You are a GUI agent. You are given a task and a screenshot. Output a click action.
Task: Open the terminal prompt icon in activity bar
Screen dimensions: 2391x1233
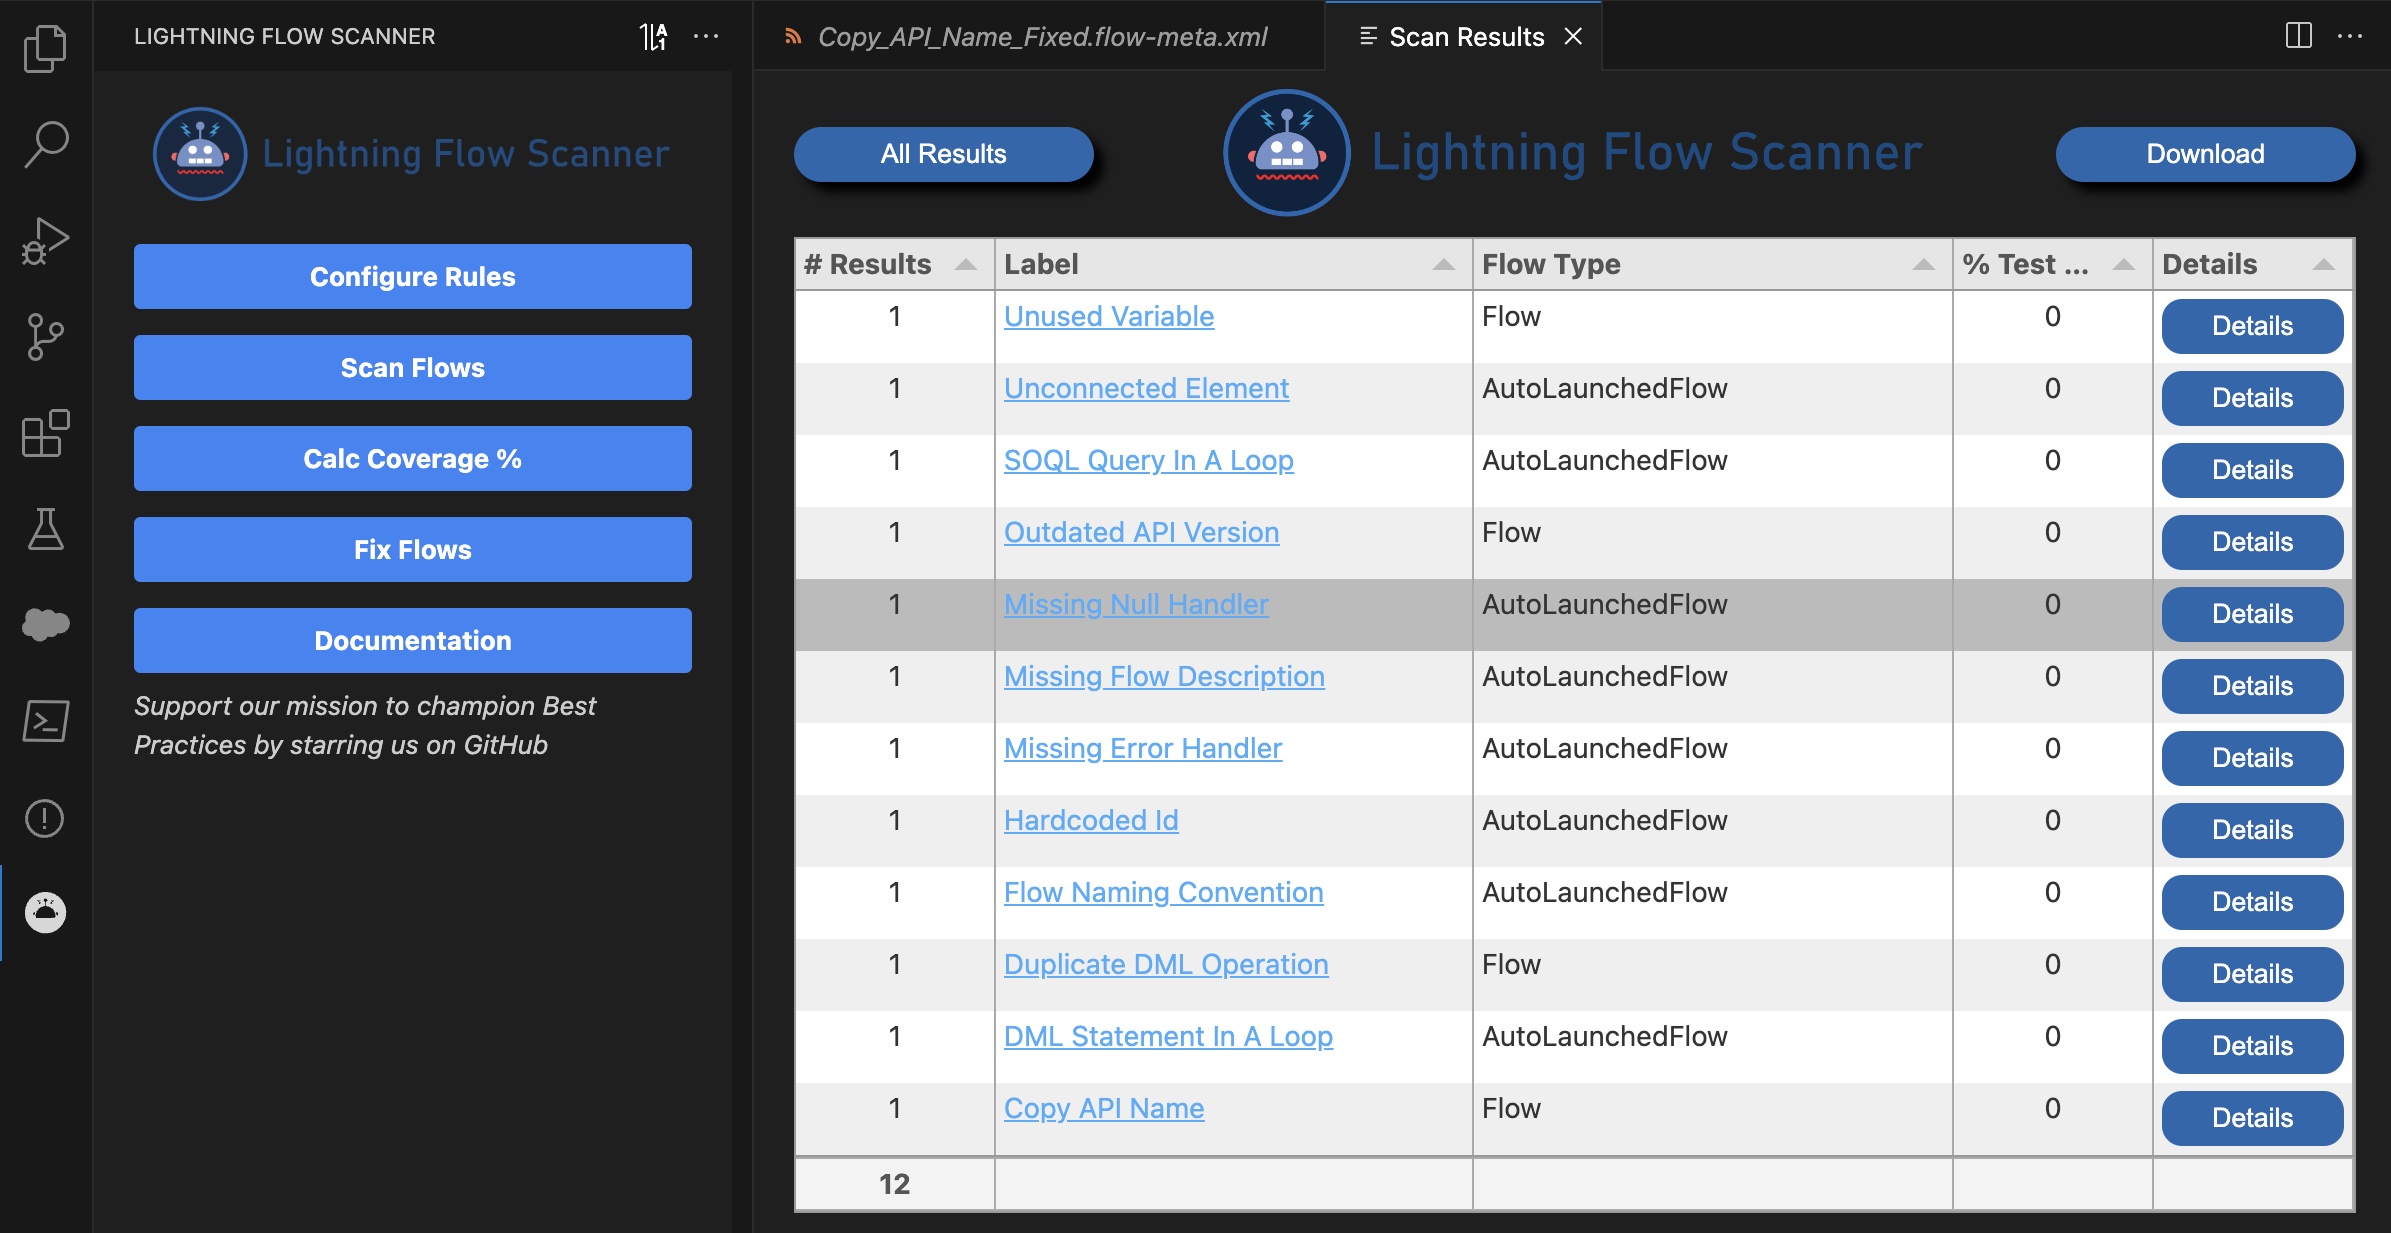45,721
